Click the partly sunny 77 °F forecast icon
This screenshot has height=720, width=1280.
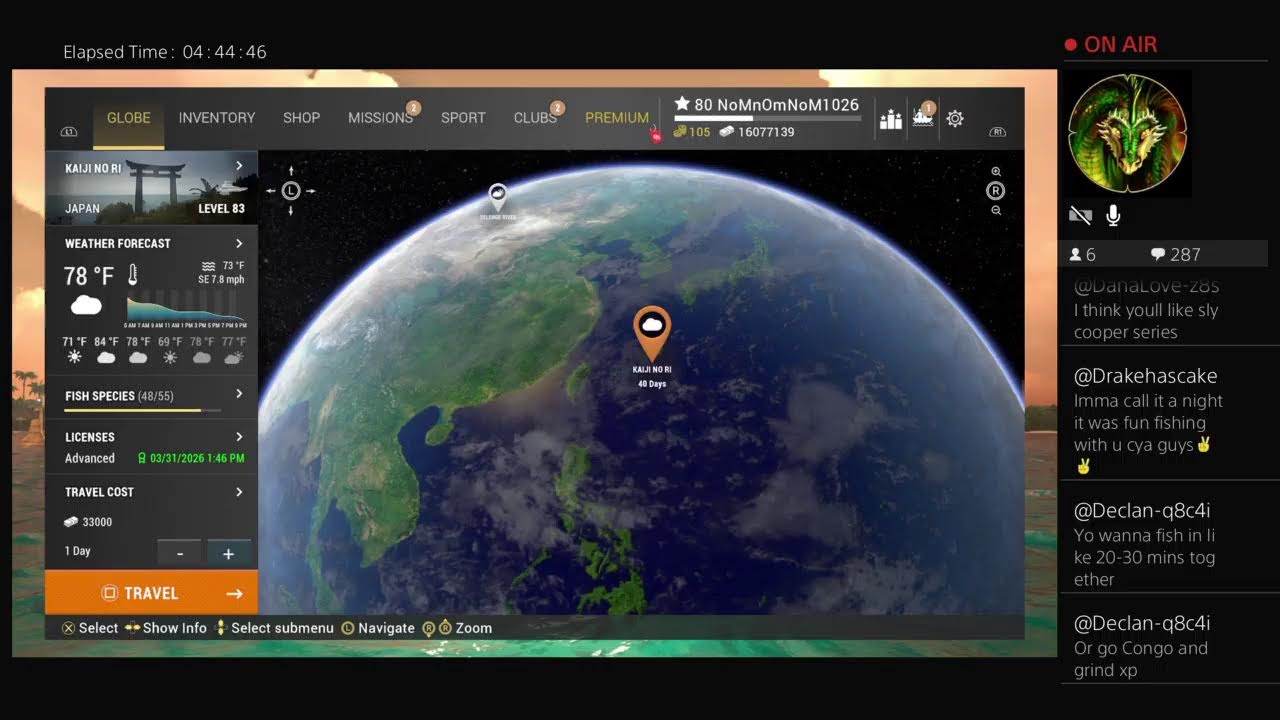(233, 357)
